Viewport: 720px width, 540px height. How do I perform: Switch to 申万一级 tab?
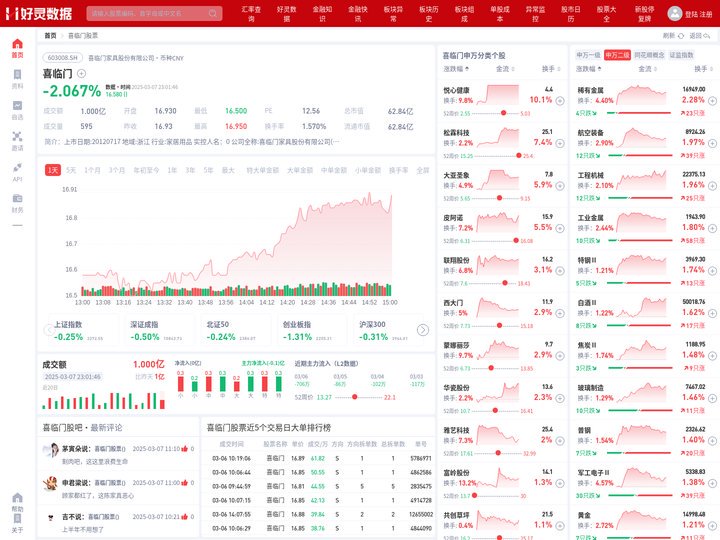588,55
